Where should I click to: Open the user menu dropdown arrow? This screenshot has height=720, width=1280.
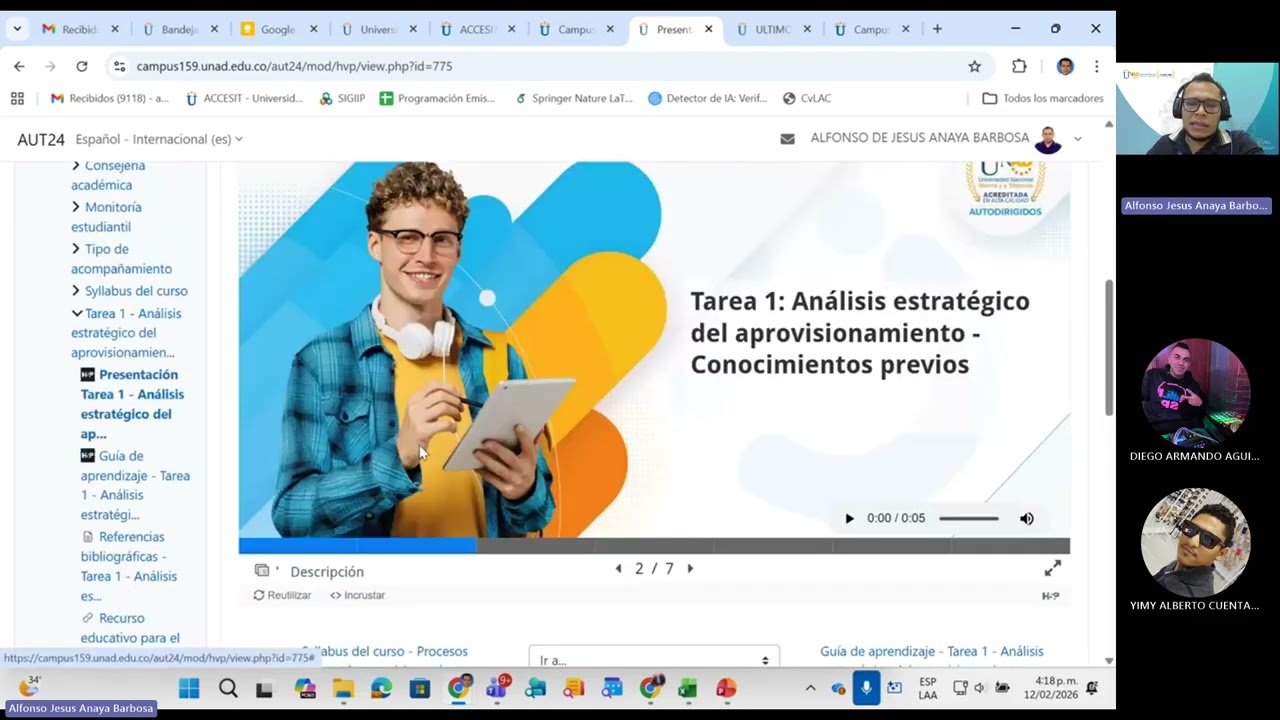coord(1078,139)
